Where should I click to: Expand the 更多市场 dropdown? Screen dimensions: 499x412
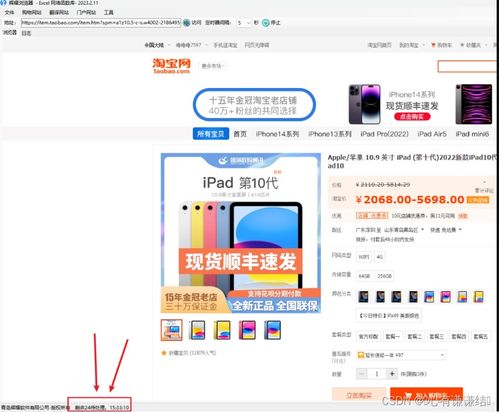pos(213,66)
